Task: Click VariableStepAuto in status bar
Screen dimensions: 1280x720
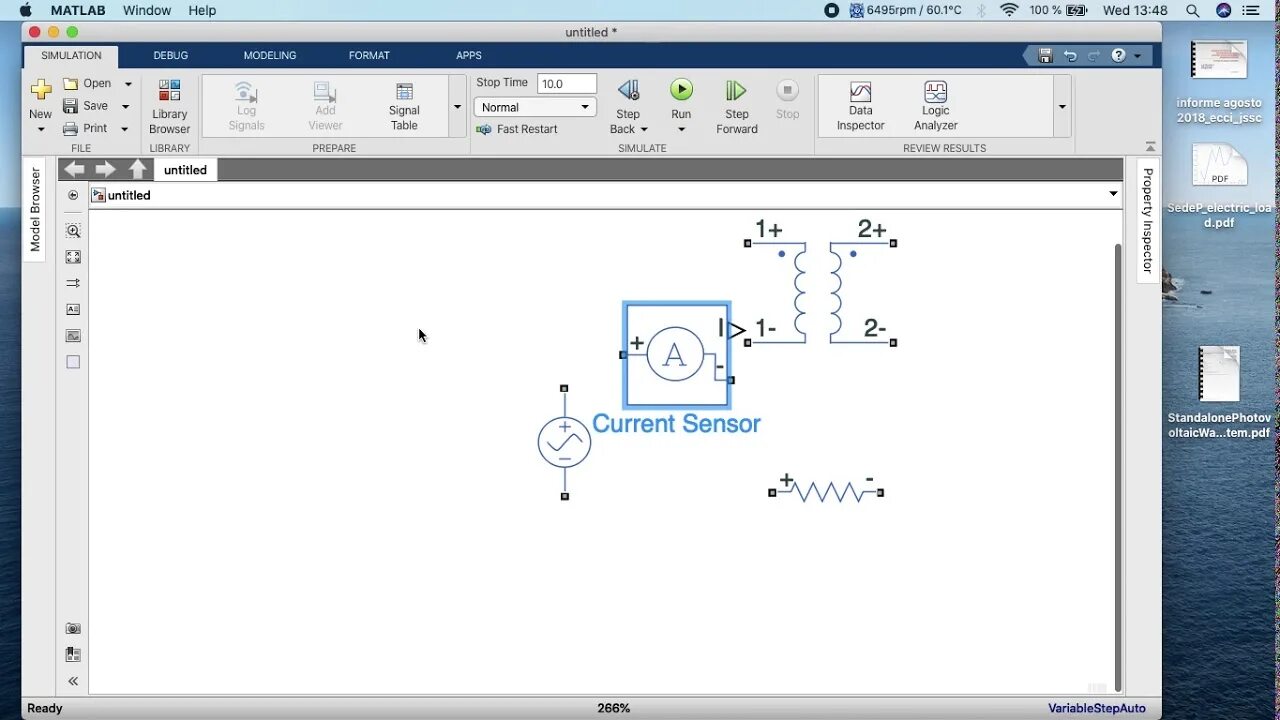Action: point(1097,708)
